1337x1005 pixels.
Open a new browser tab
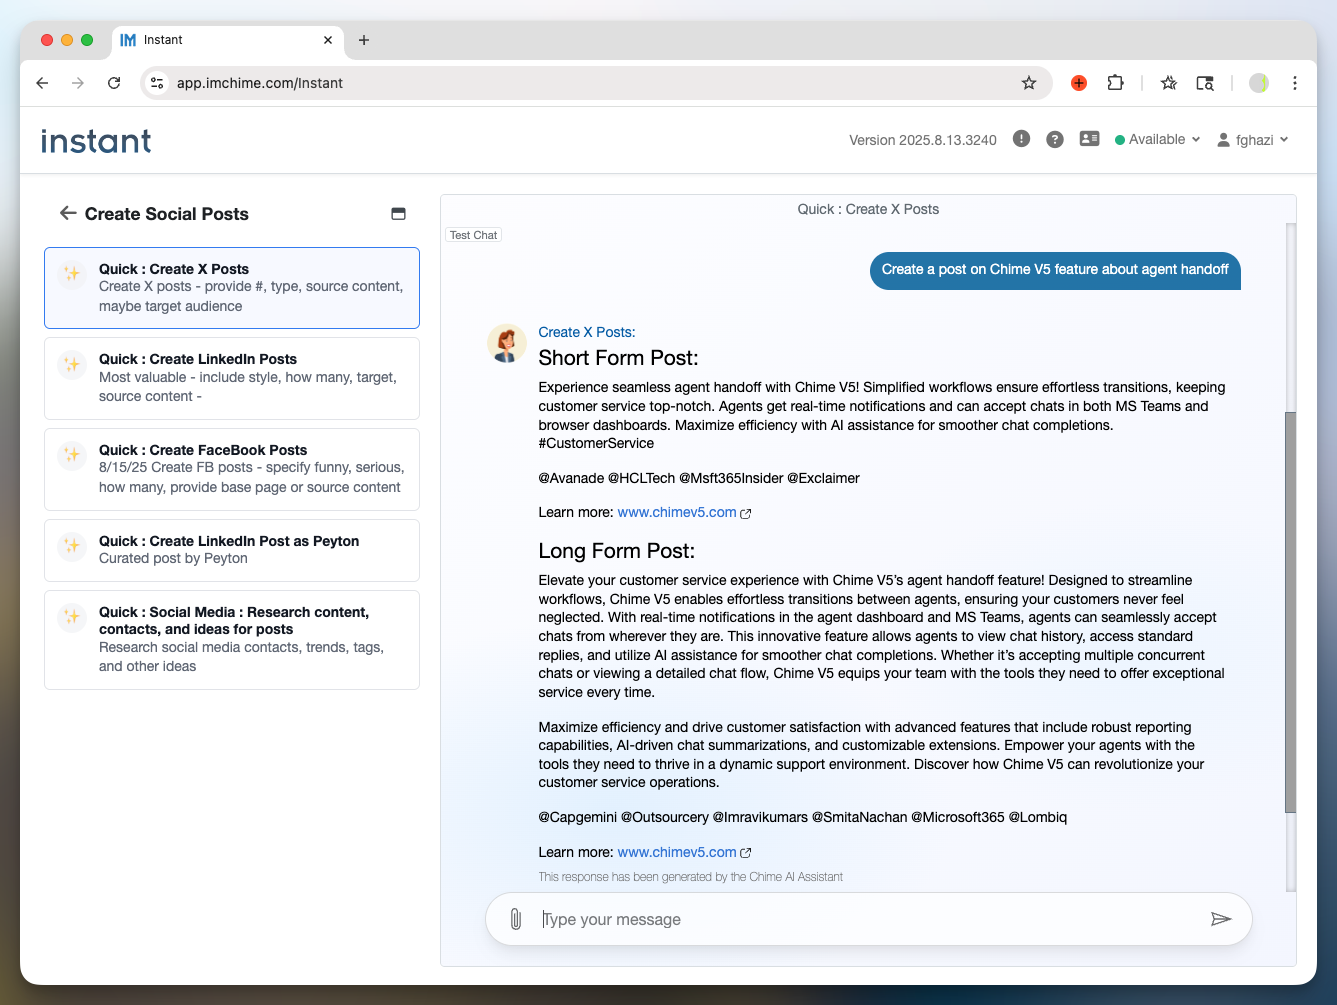364,40
